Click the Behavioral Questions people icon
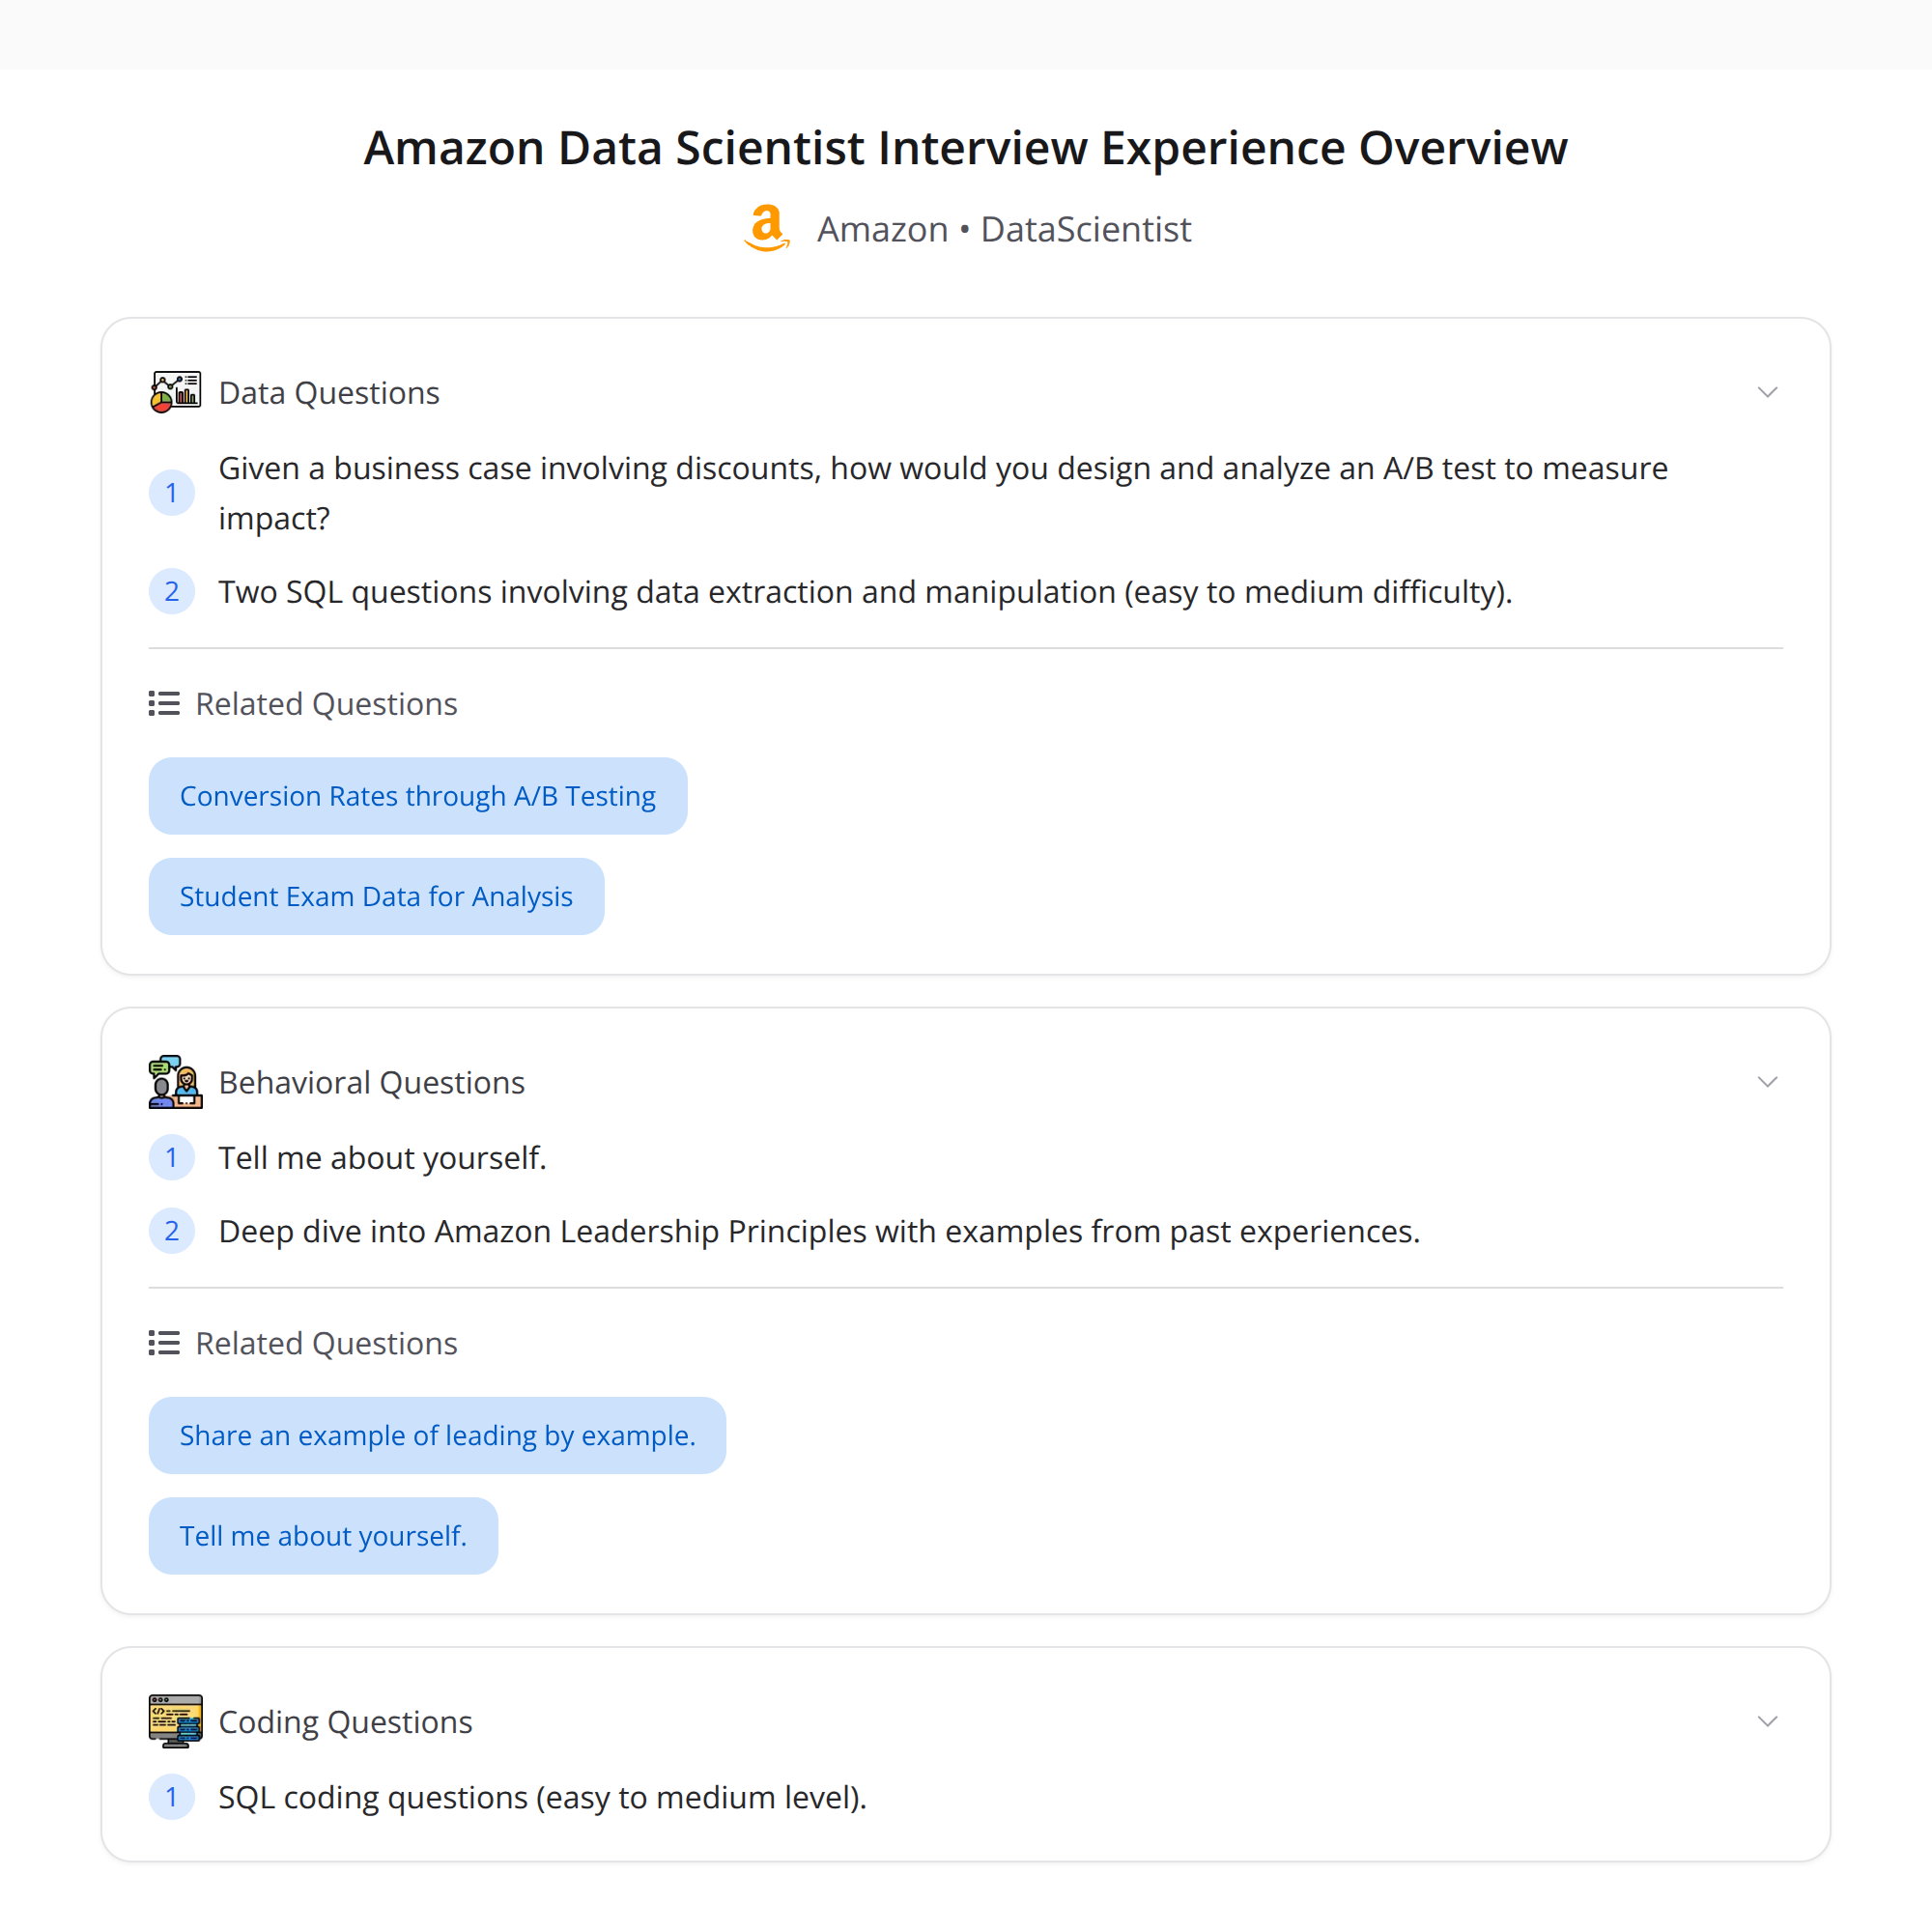The height and width of the screenshot is (1932, 1932). [x=175, y=1082]
